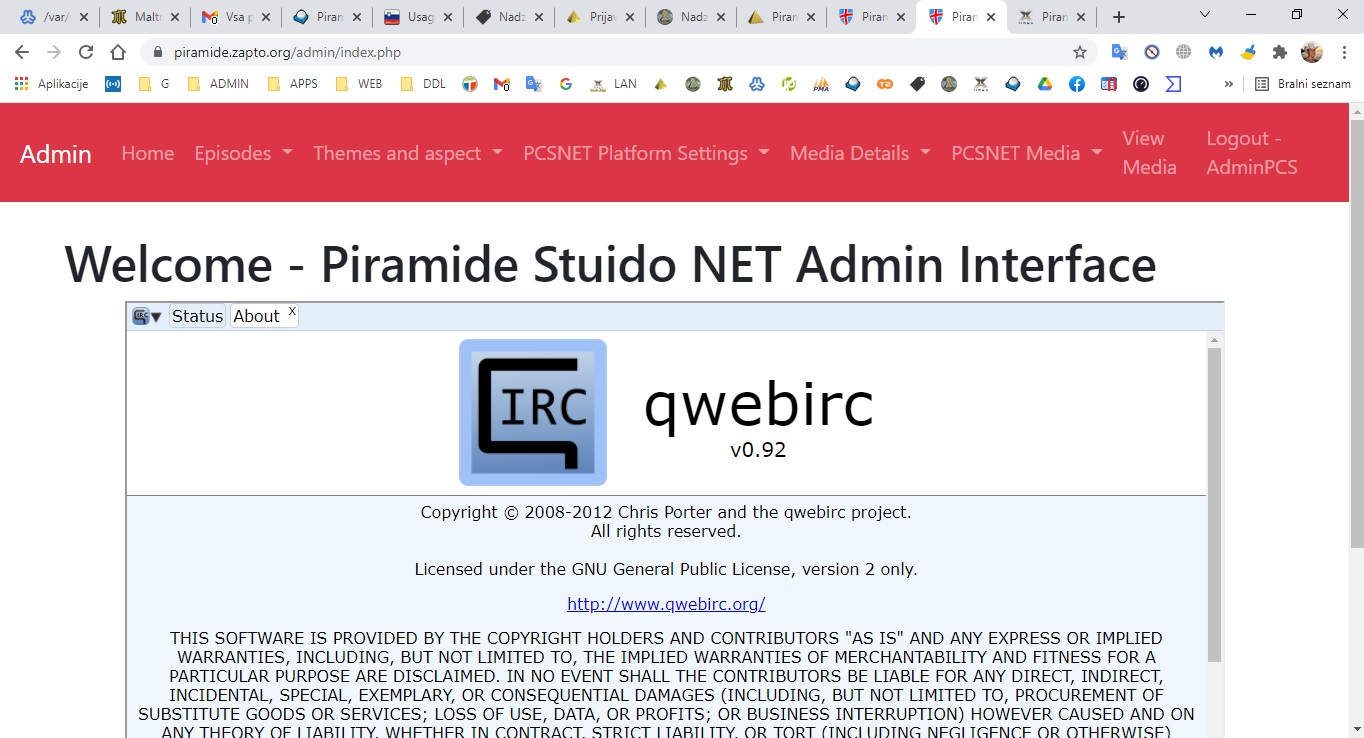Open the new tab plus button

pos(1119,17)
